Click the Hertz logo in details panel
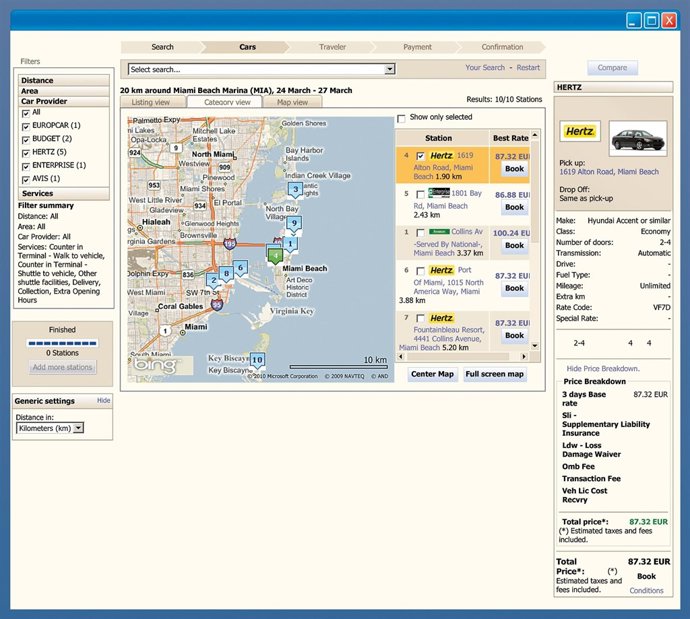The height and width of the screenshot is (619, 690). 580,132
